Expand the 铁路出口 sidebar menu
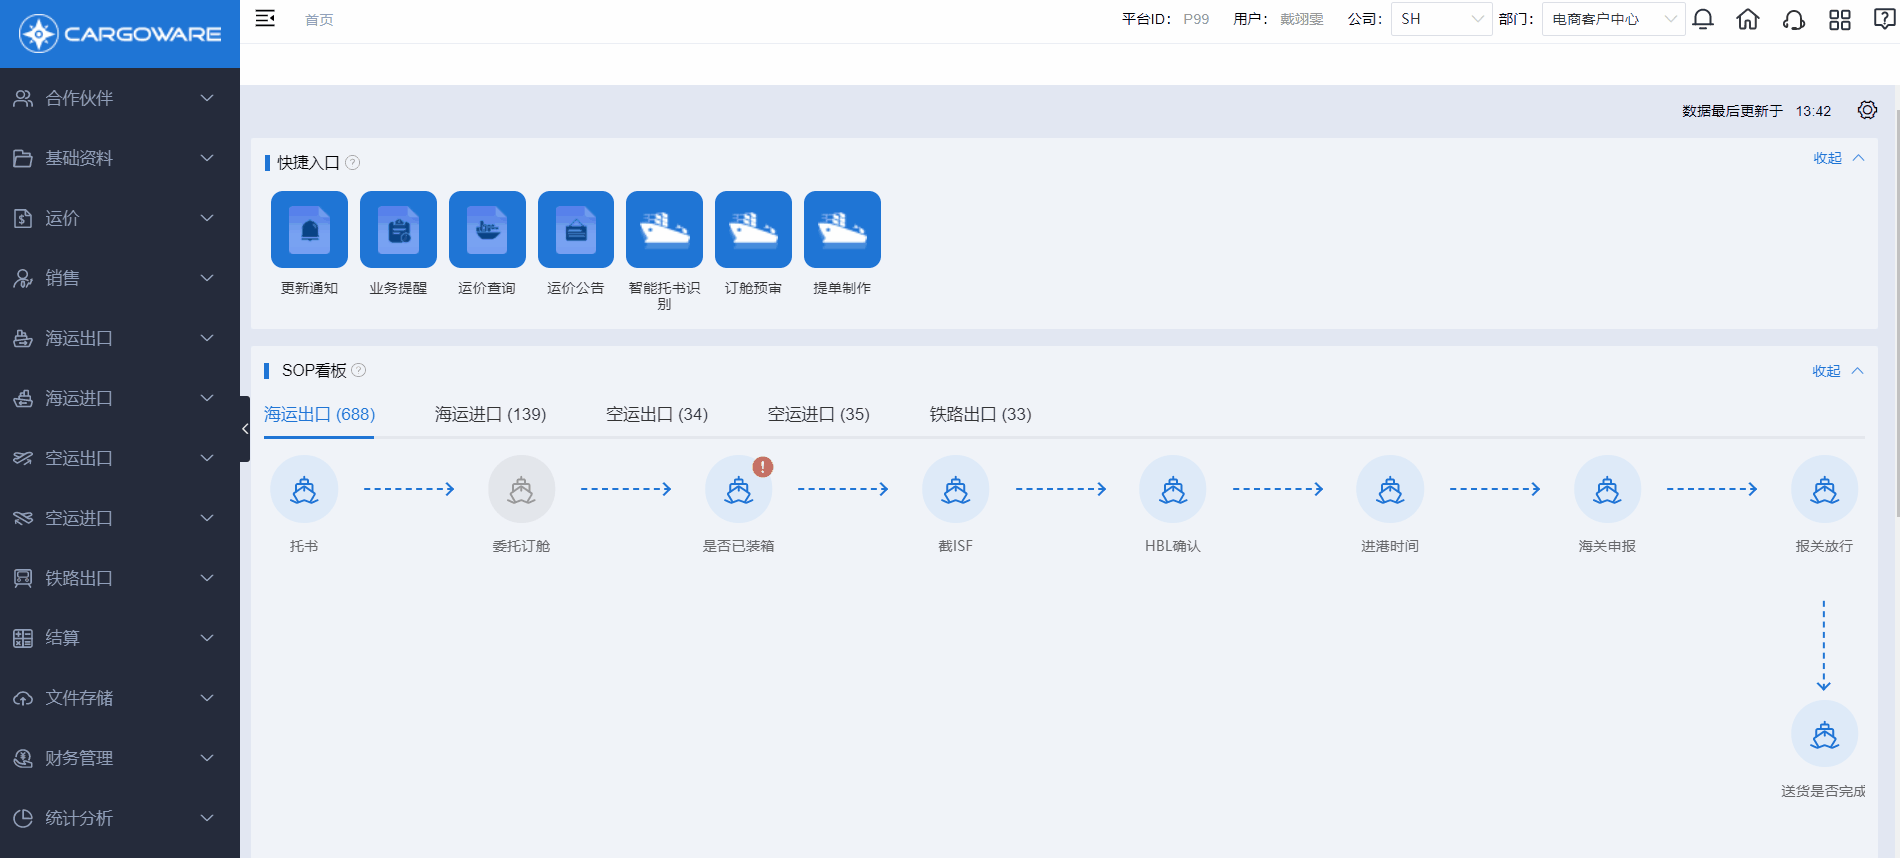Viewport: 1900px width, 858px height. pos(120,578)
